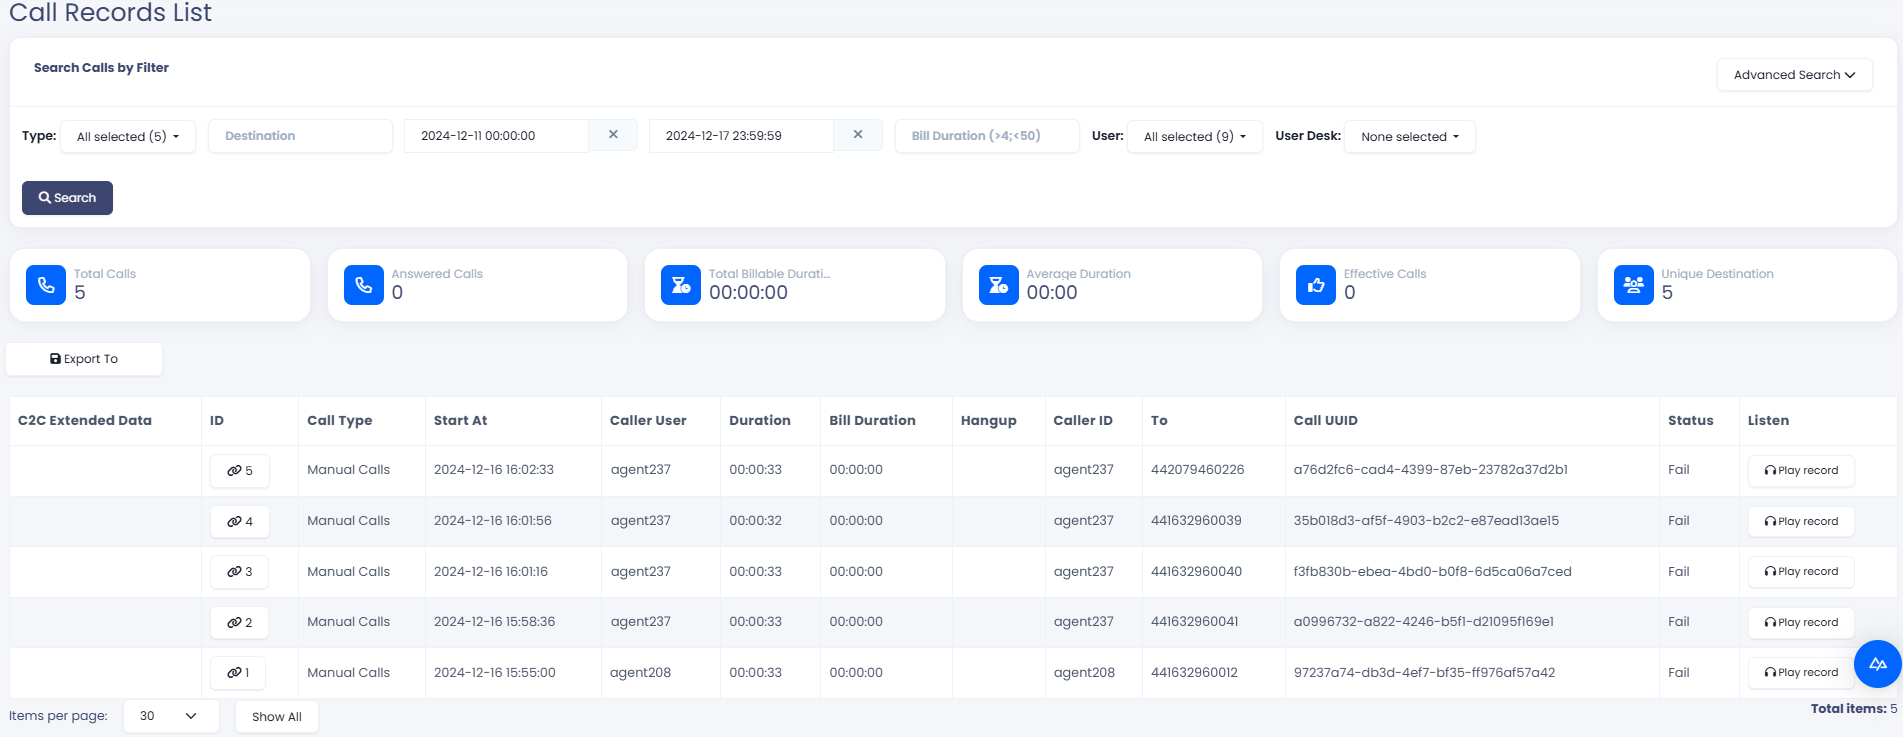The width and height of the screenshot is (1903, 737).
Task: Open the blue floating chat widget icon
Action: click(1877, 664)
